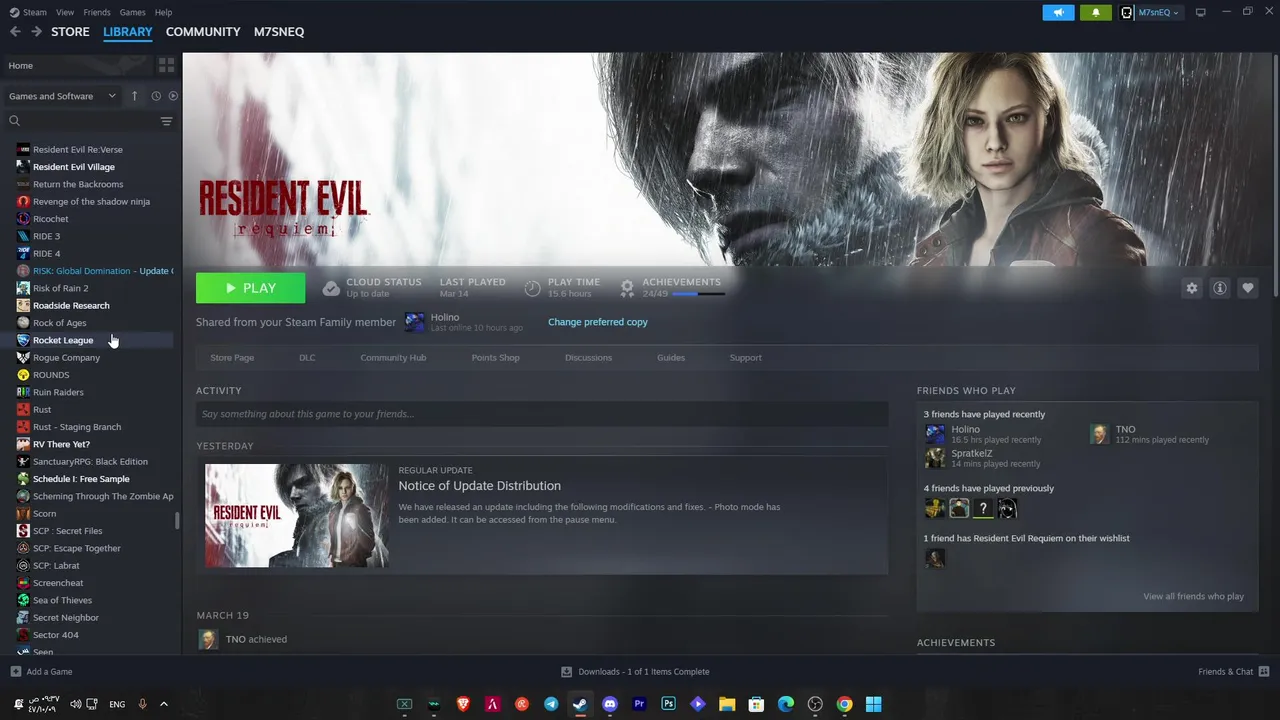Open the Friends menu

coord(97,12)
